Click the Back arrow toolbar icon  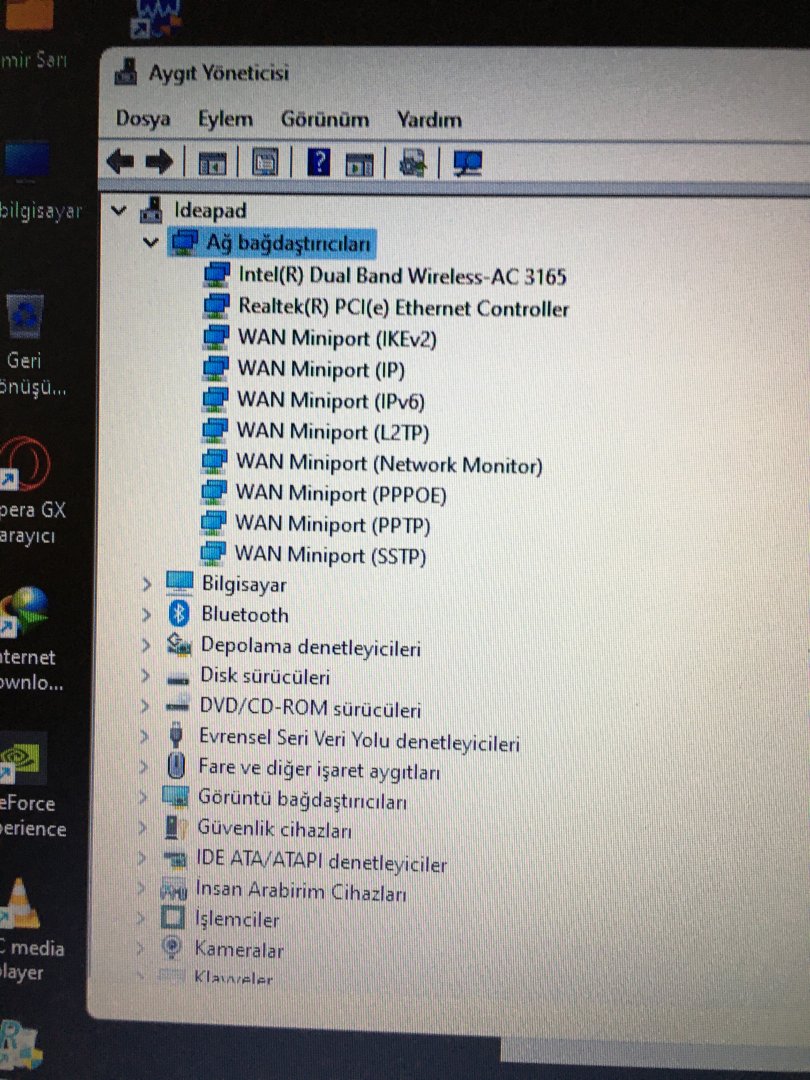coord(120,163)
